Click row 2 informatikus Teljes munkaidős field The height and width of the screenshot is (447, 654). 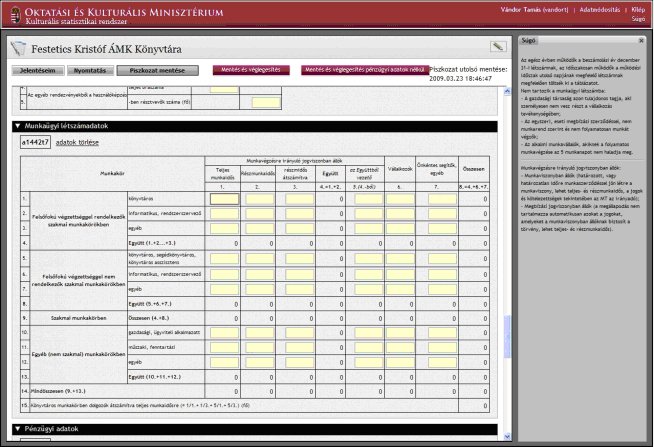(224, 214)
